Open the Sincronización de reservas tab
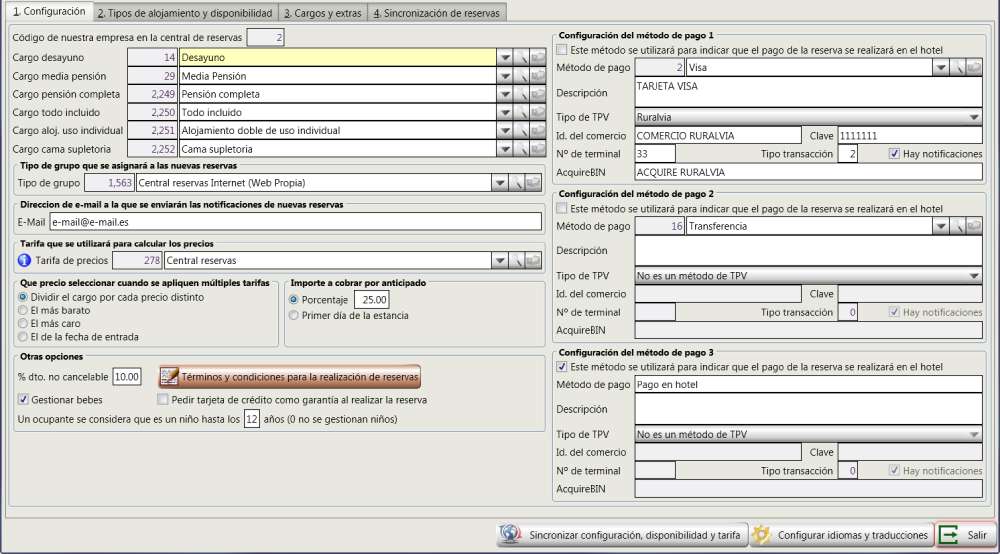This screenshot has height=554, width=1000. (x=436, y=13)
